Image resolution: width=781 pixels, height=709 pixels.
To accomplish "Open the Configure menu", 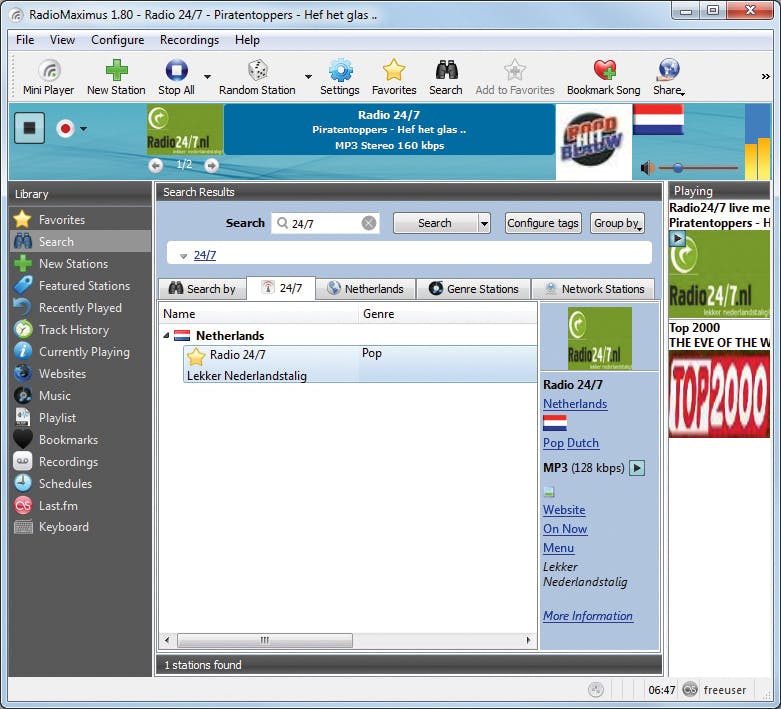I will click(x=118, y=40).
